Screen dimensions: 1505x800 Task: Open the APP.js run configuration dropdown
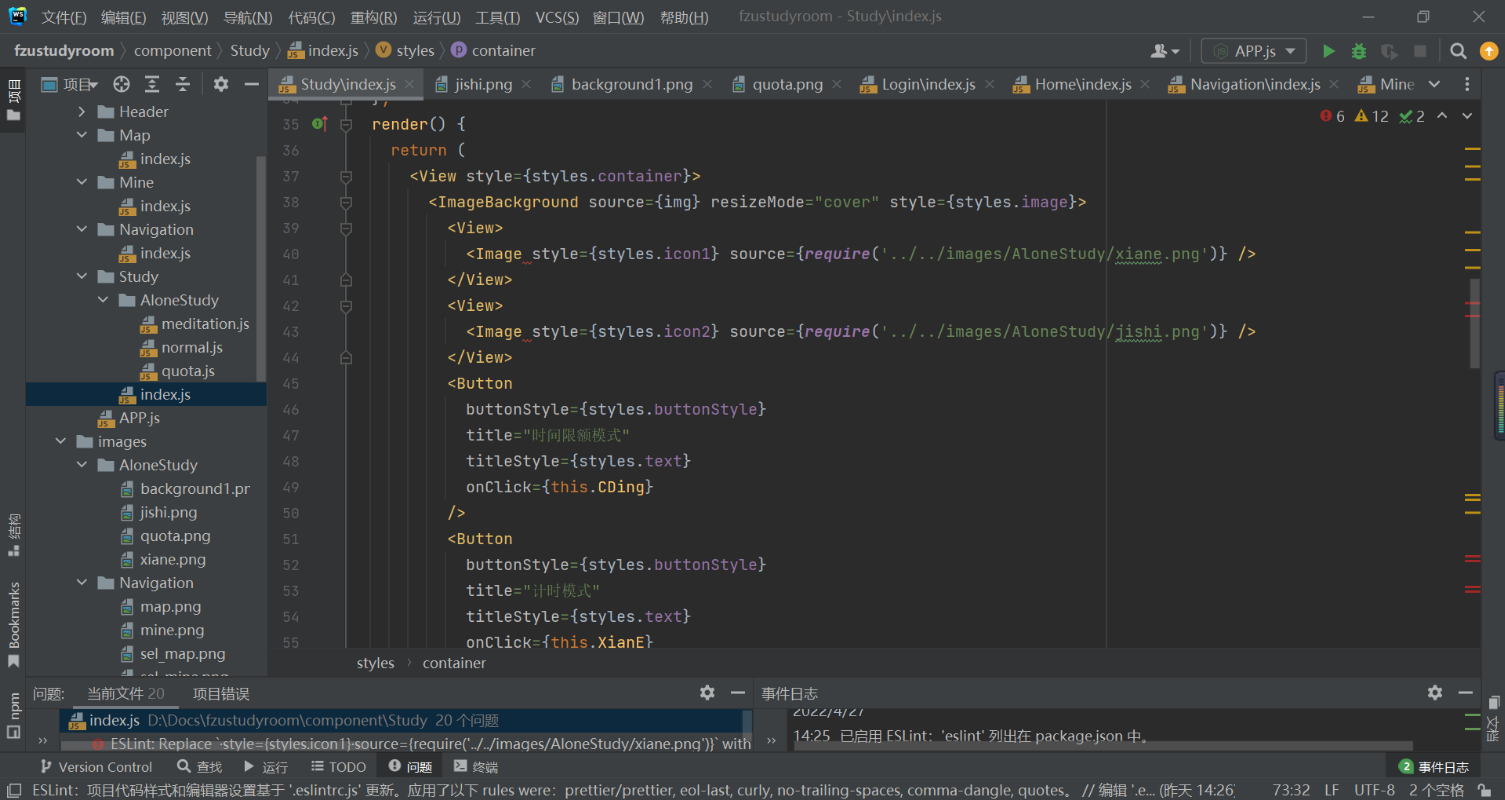1254,51
